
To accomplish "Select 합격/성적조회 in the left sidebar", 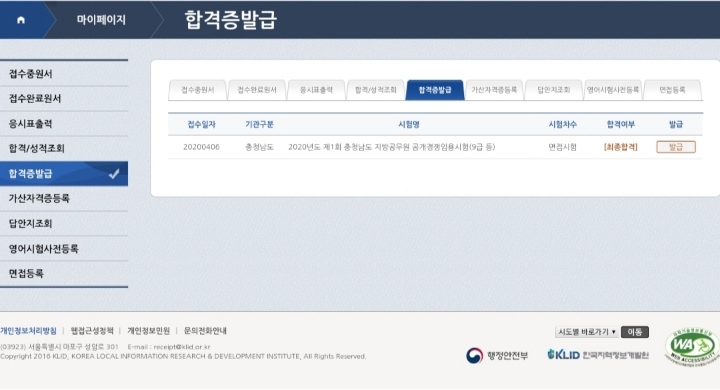I will [x=64, y=148].
